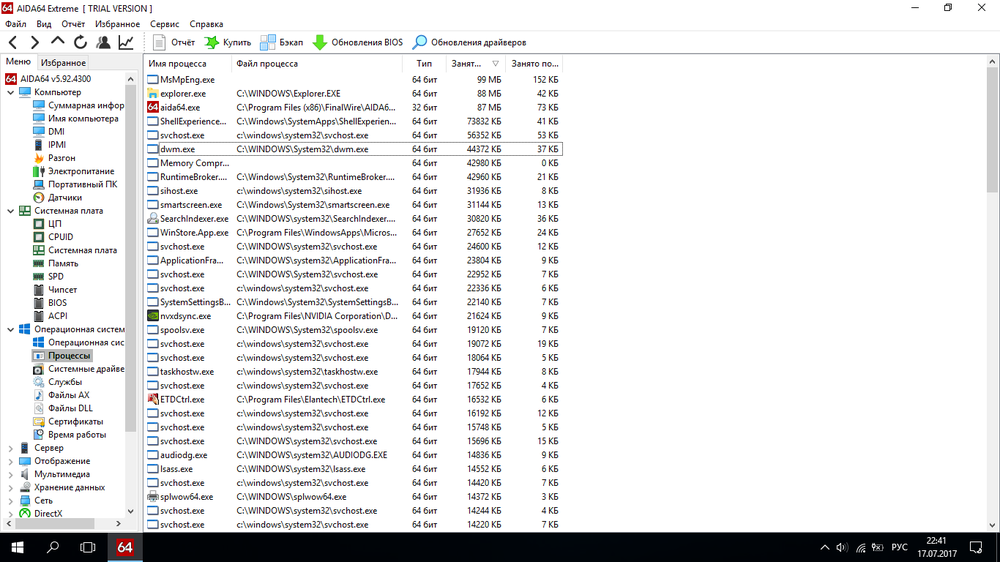The height and width of the screenshot is (562, 1000).
Task: Click the Отчёт report toolbar button
Action: tap(174, 42)
